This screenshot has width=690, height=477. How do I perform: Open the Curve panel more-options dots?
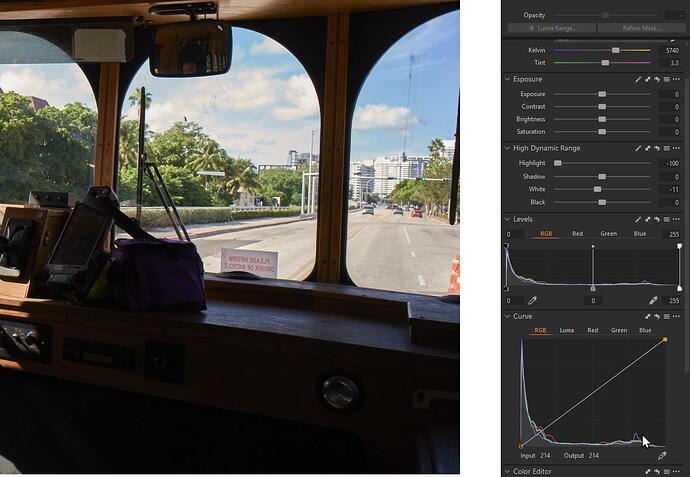(x=676, y=316)
